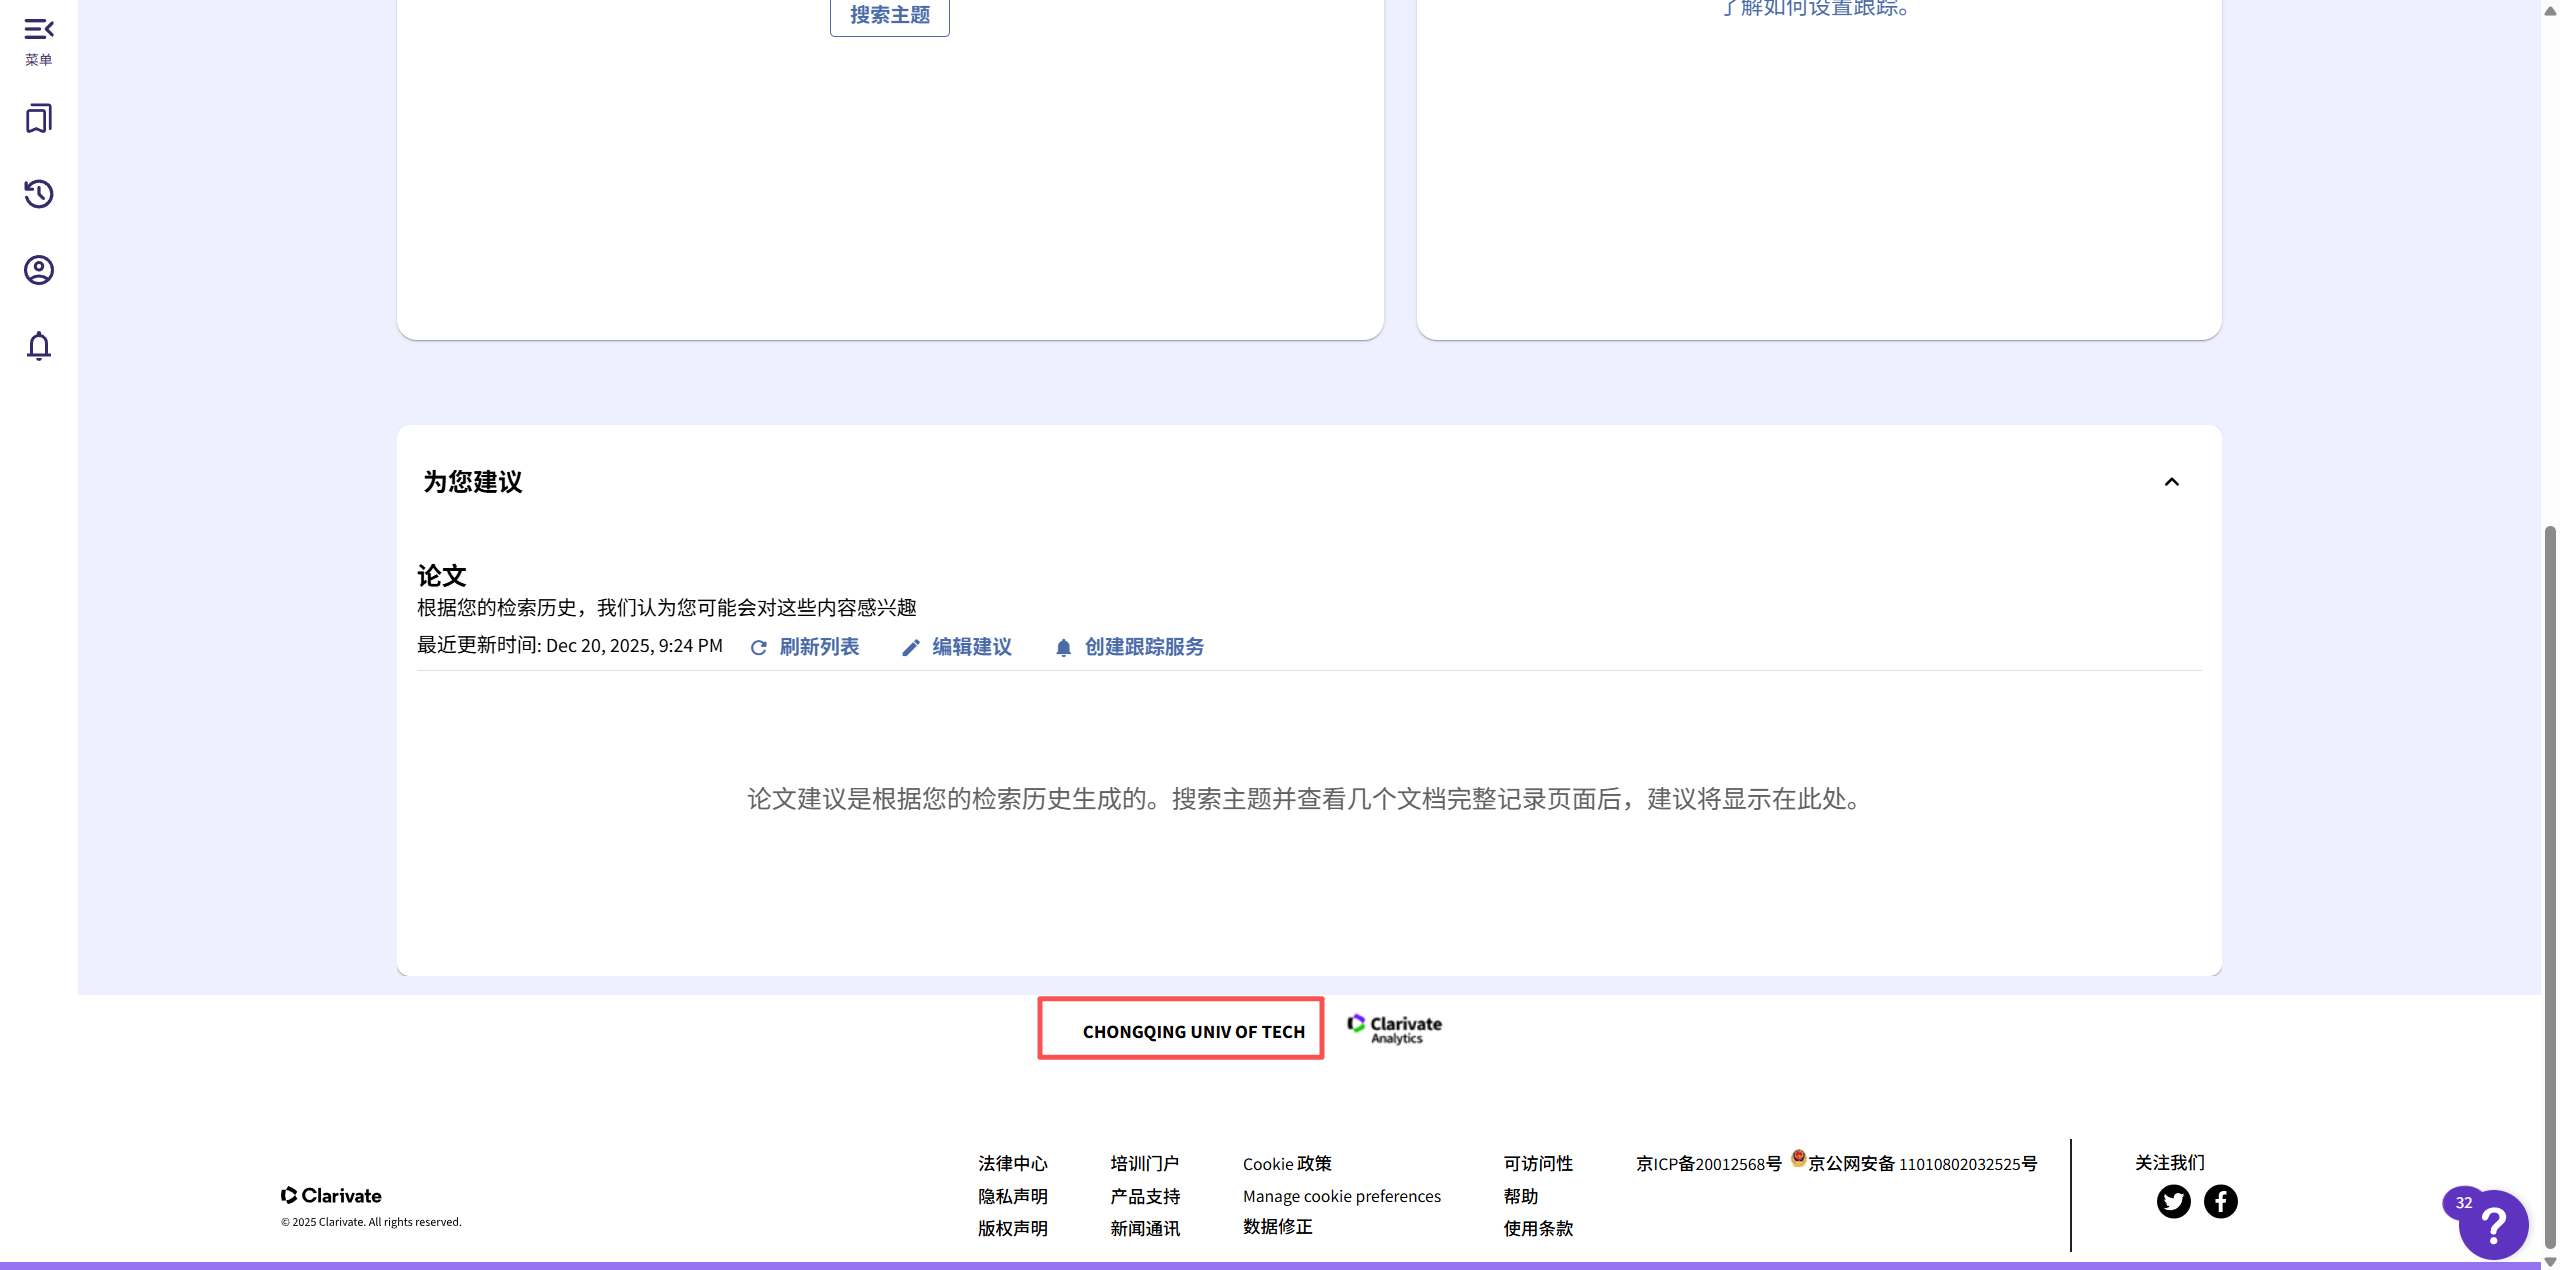Collapse the 为您建议 section chevron
The height and width of the screenshot is (1270, 2560).
pyautogui.click(x=2171, y=482)
